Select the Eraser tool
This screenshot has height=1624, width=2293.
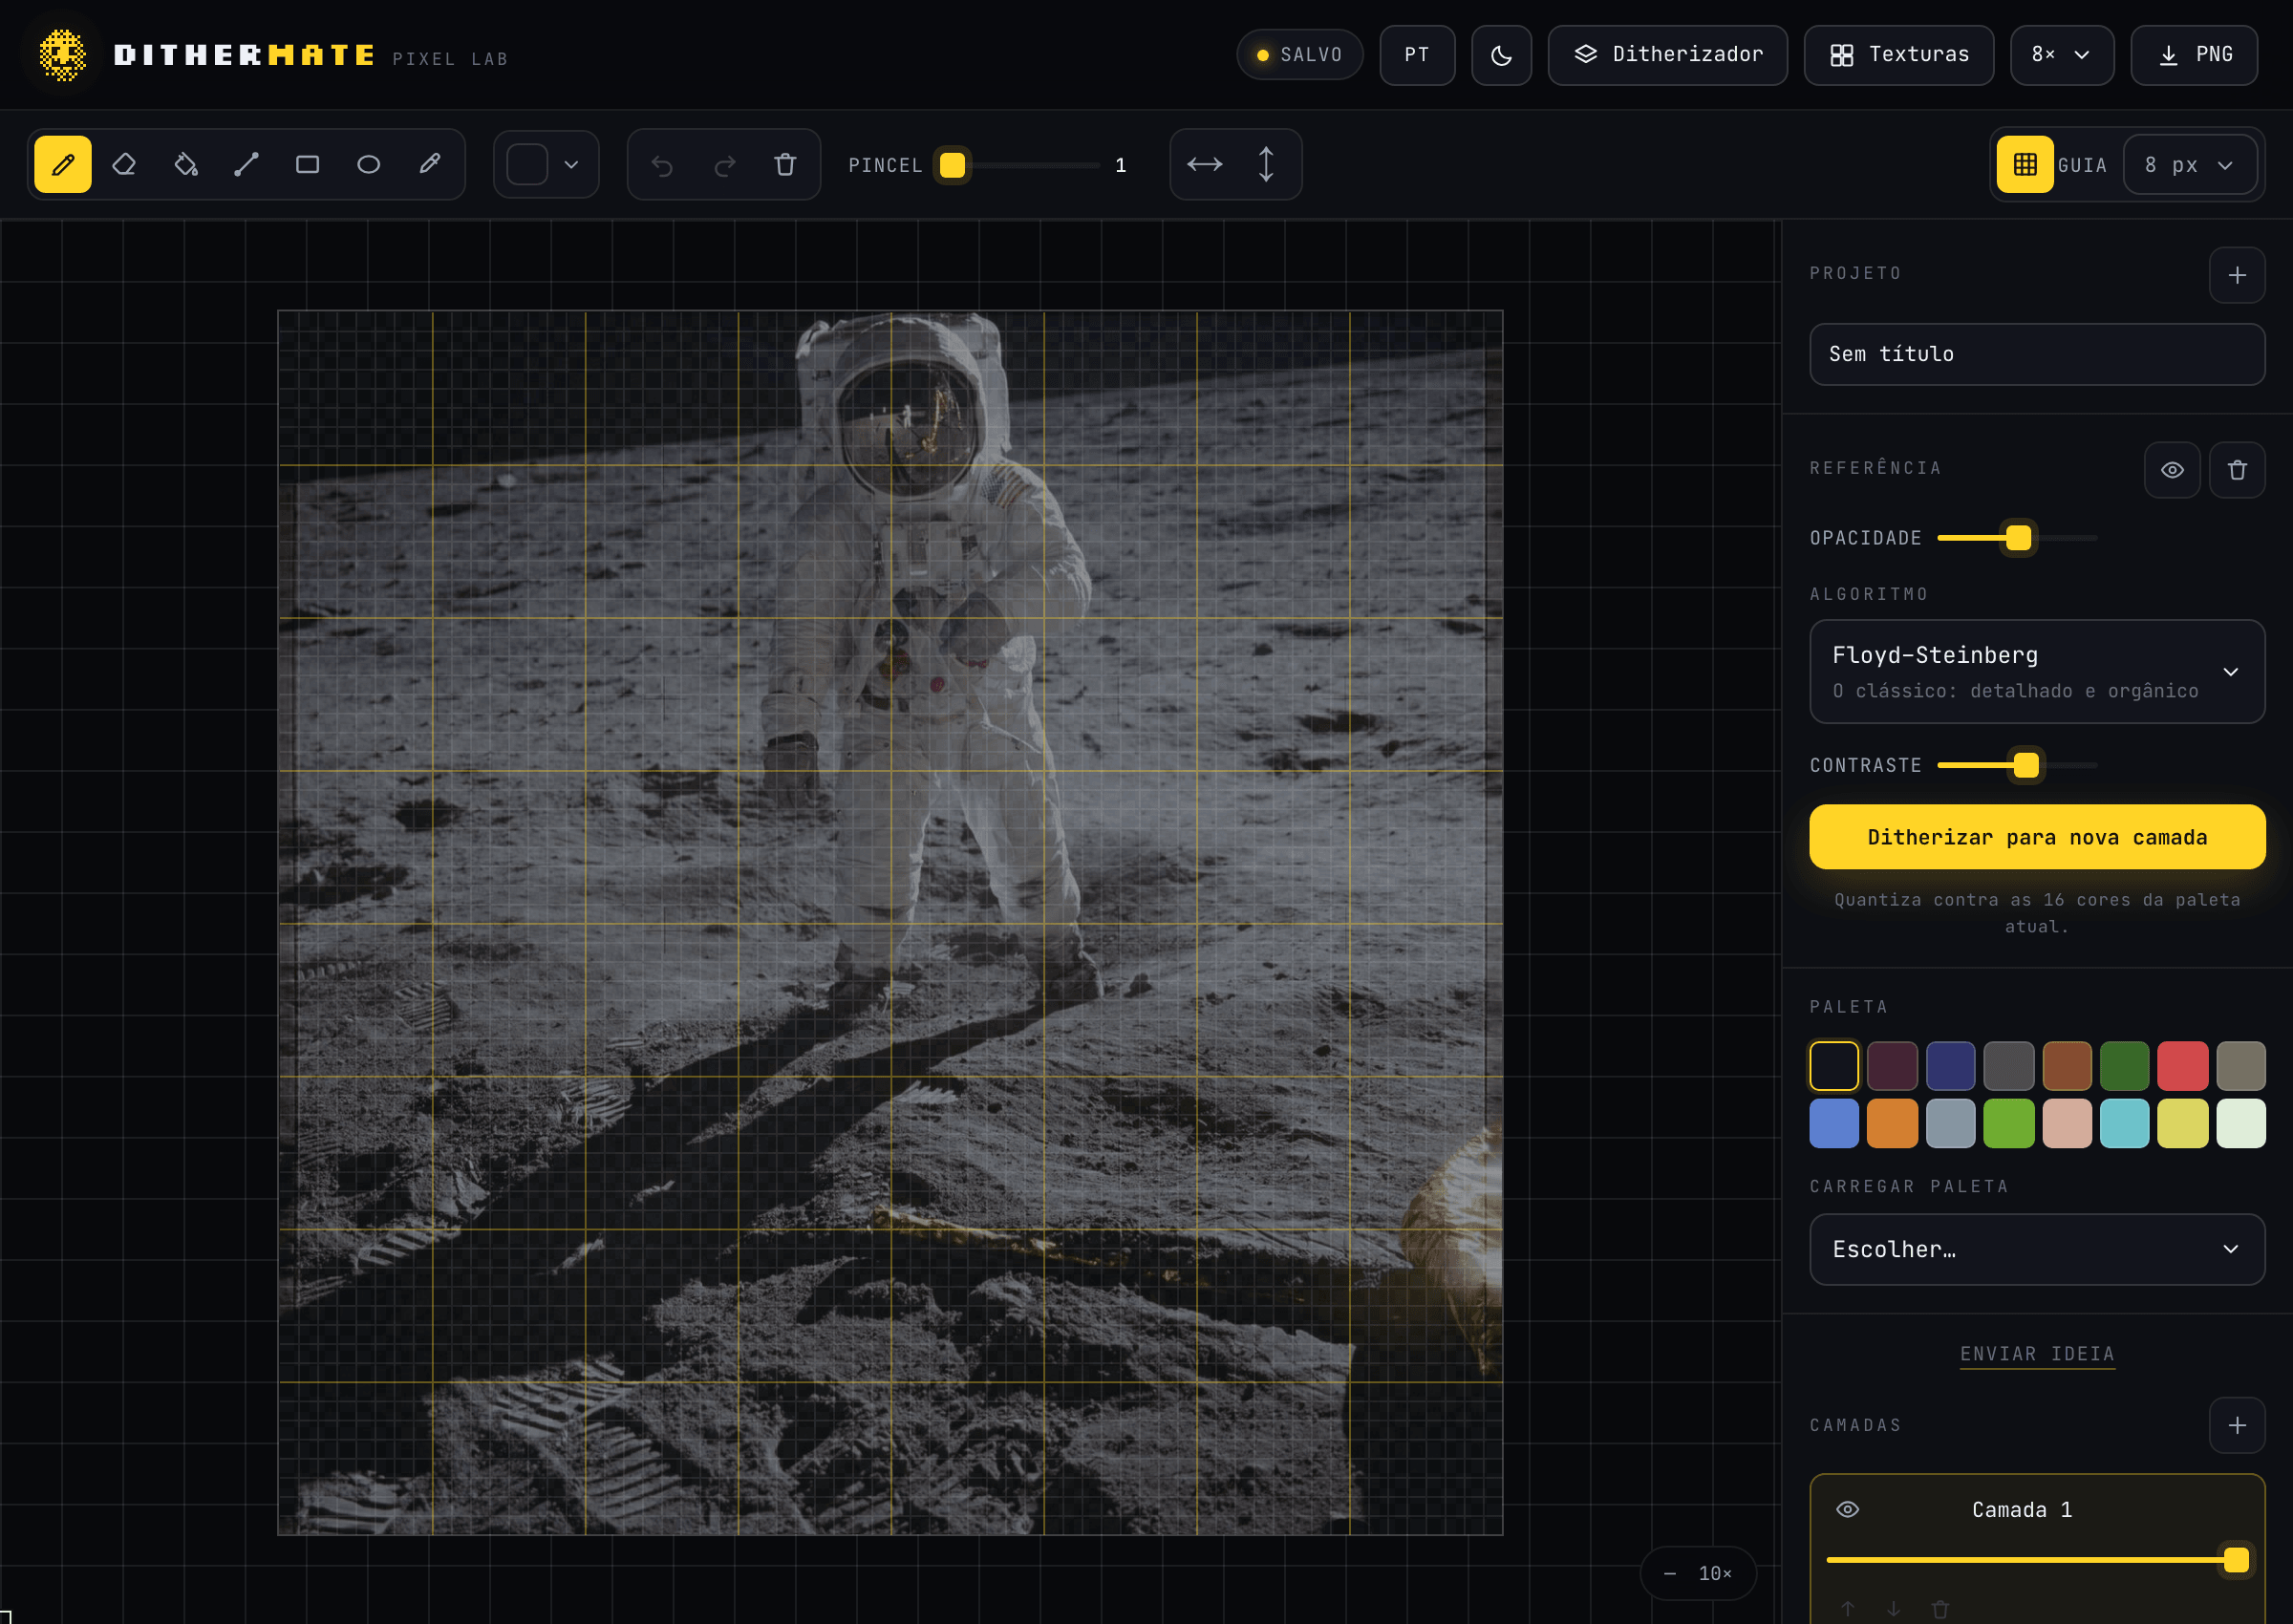(x=124, y=164)
